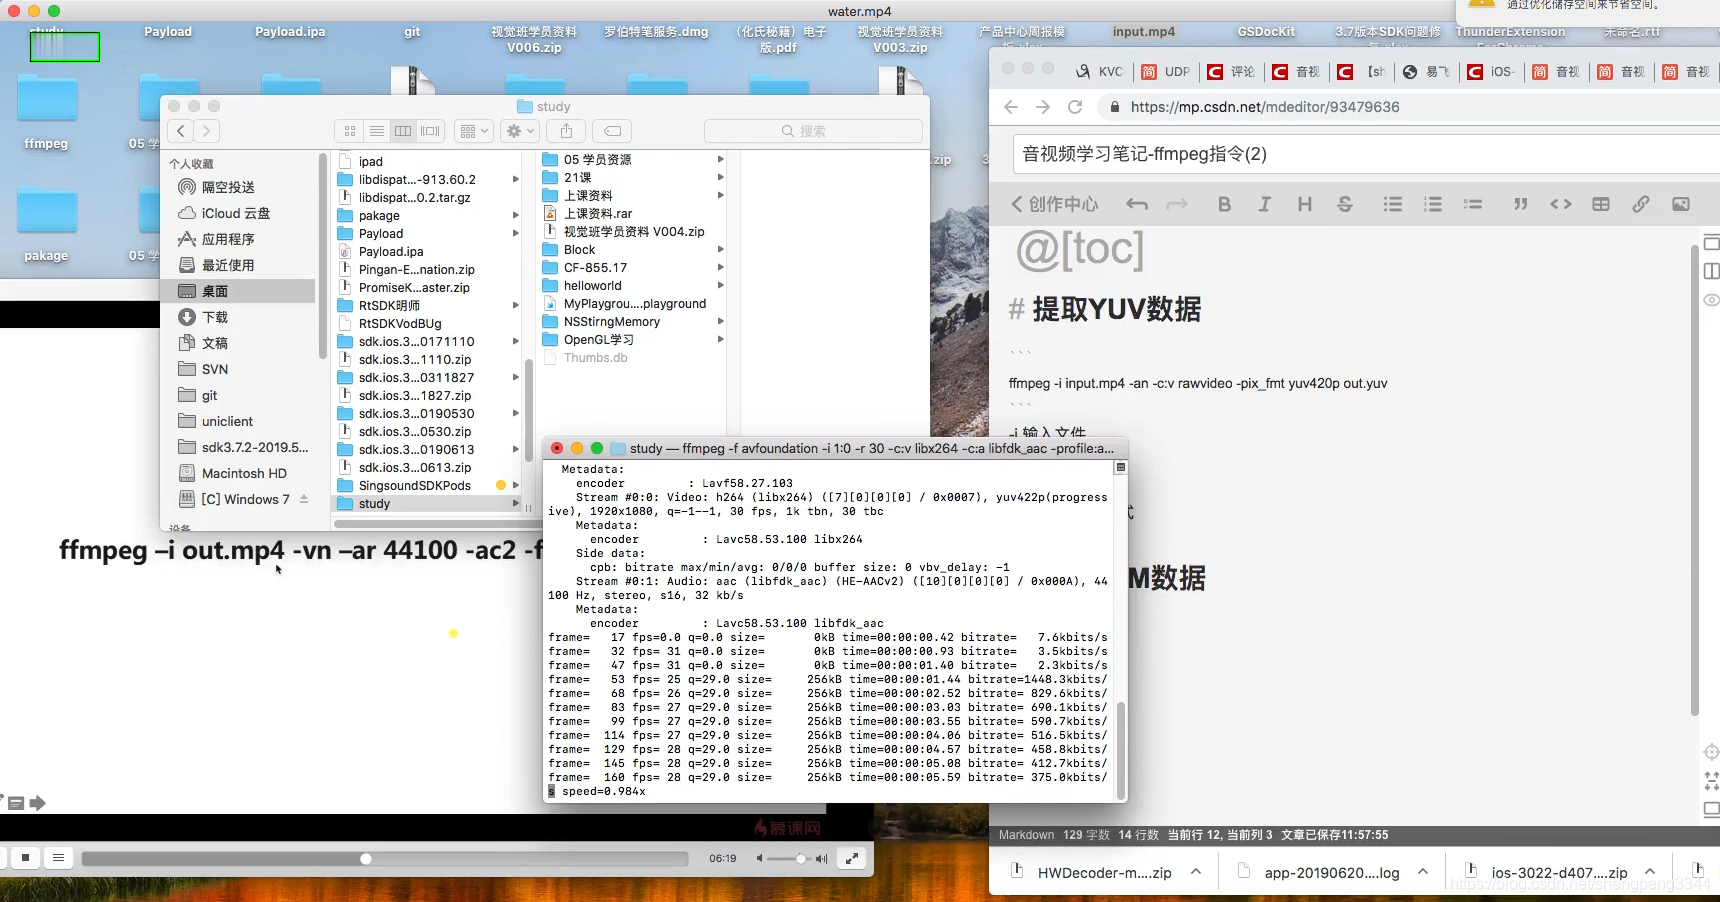1720x902 pixels.
Task: Toggle fullscreen in the video player
Action: [851, 858]
